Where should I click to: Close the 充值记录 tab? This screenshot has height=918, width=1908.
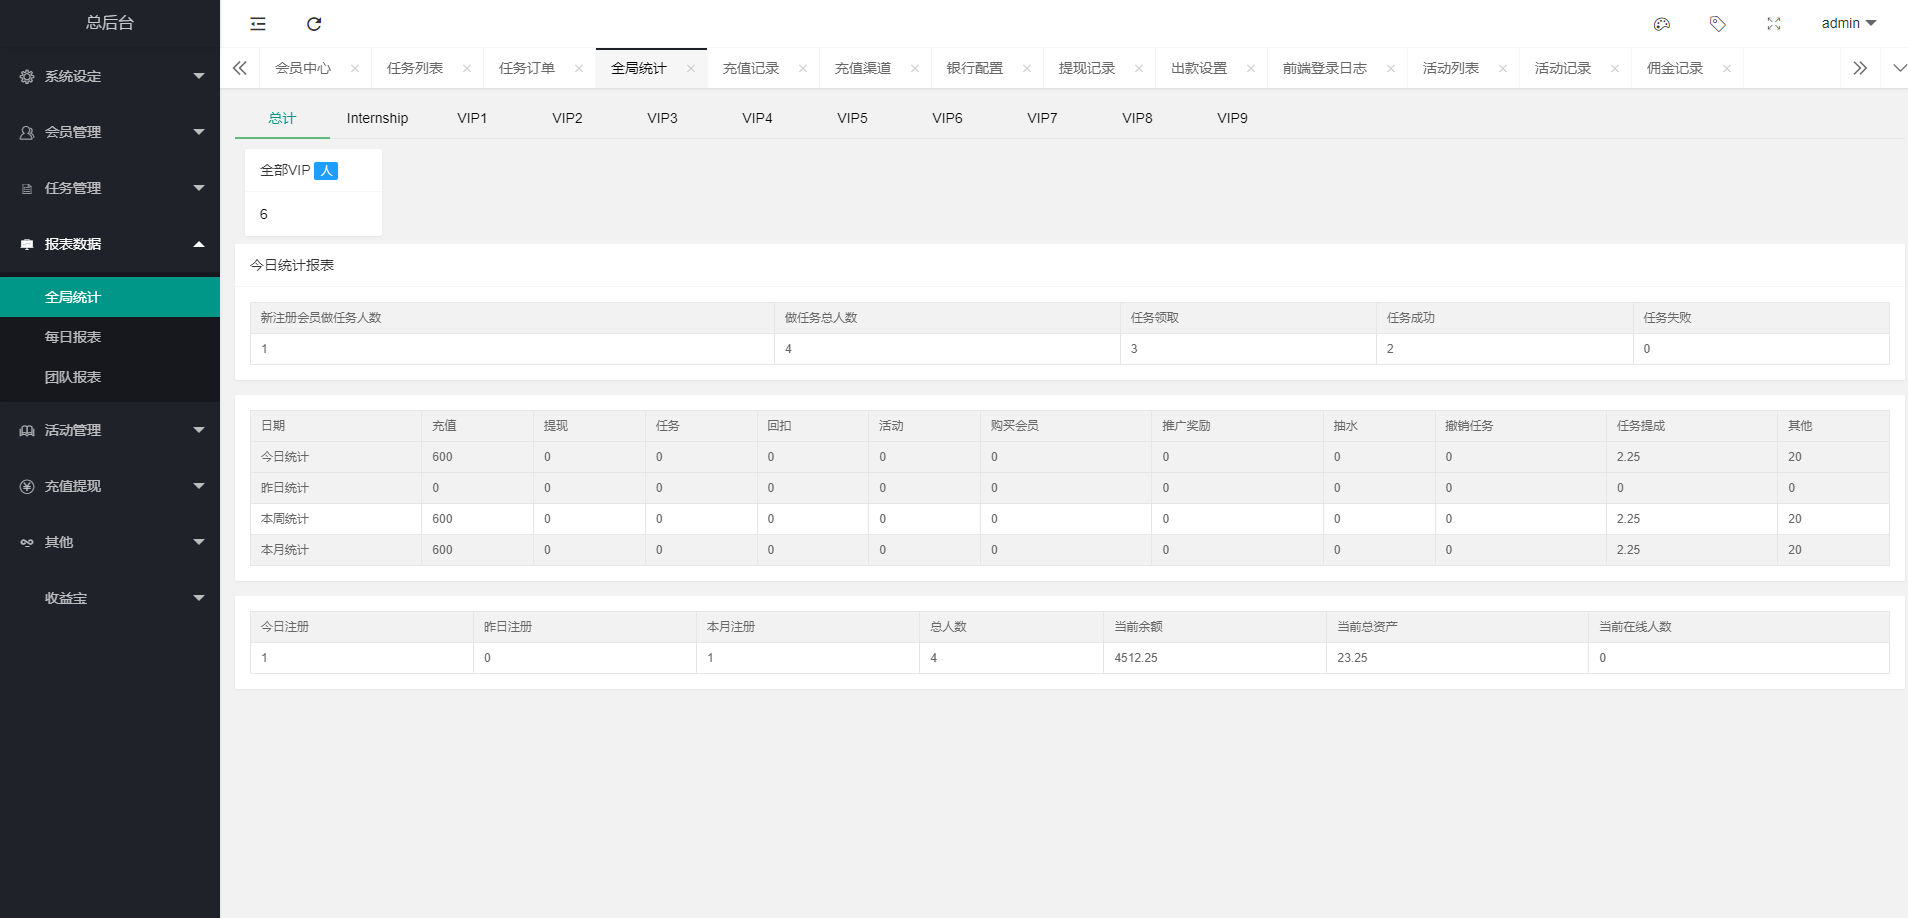(x=804, y=68)
